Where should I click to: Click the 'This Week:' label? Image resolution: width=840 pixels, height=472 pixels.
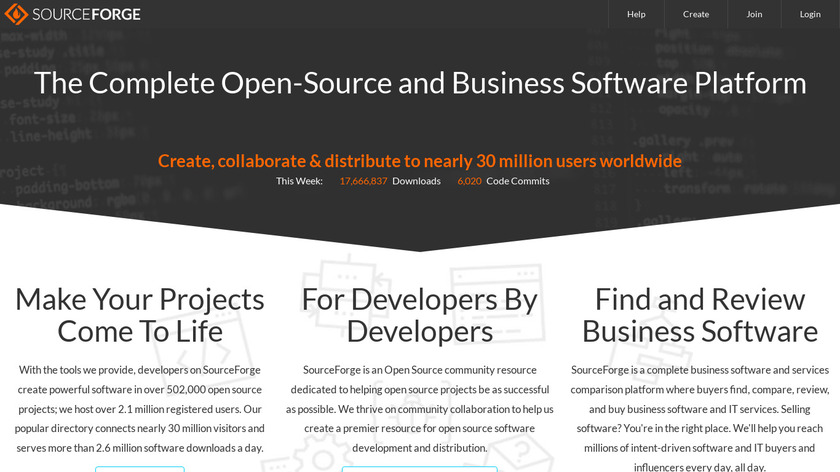(299, 181)
